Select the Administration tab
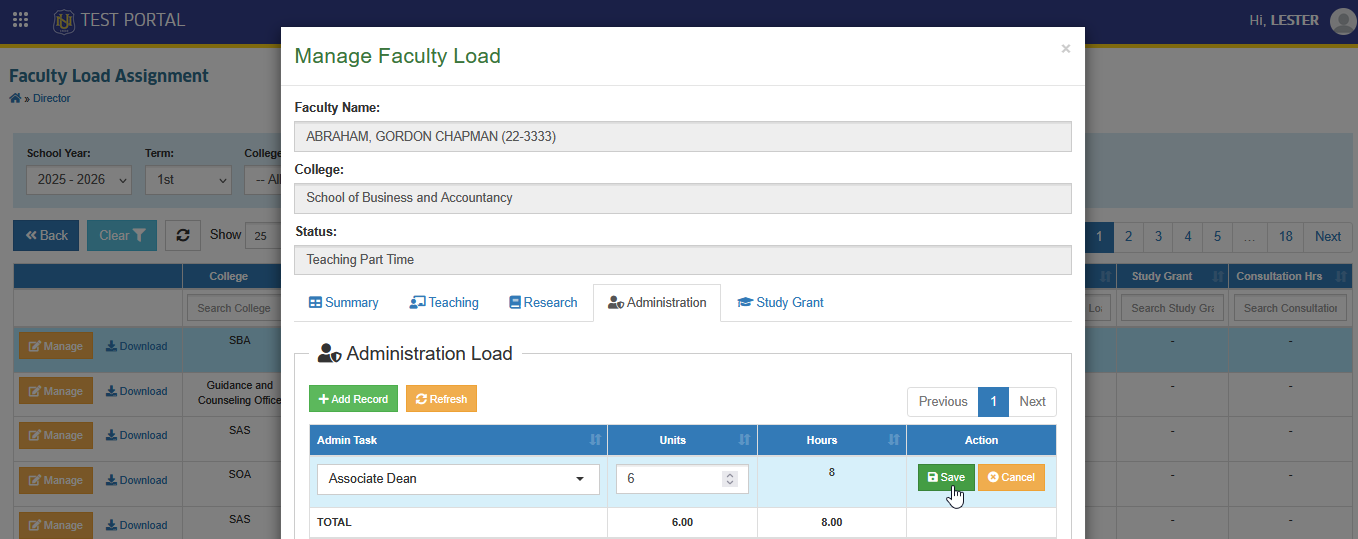The image size is (1358, 539). point(657,302)
